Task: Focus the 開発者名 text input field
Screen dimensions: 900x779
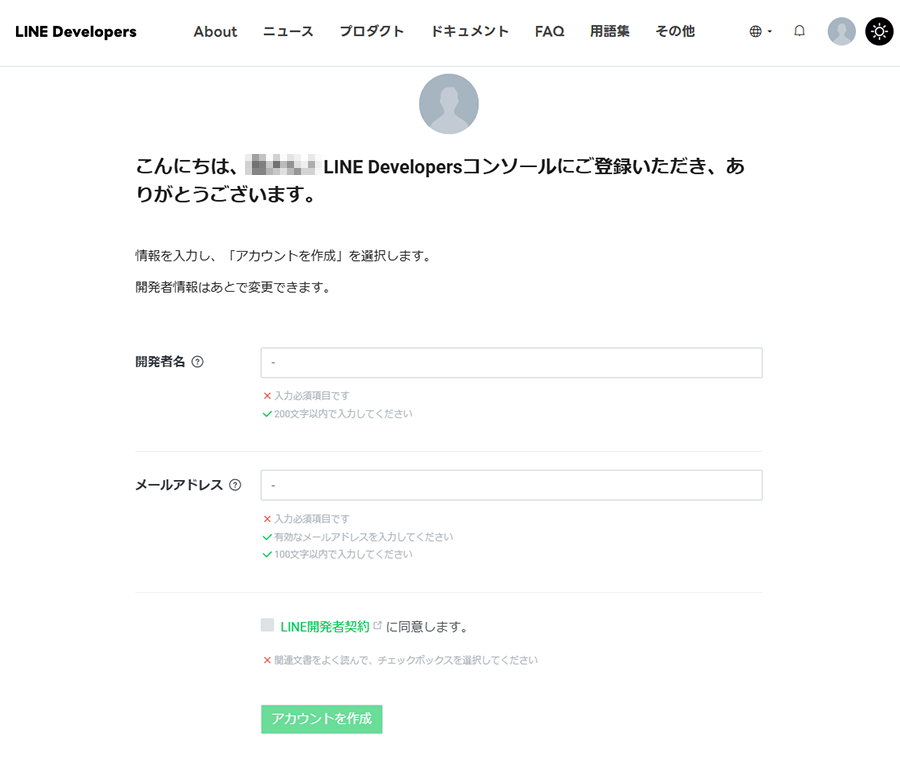Action: pos(511,363)
